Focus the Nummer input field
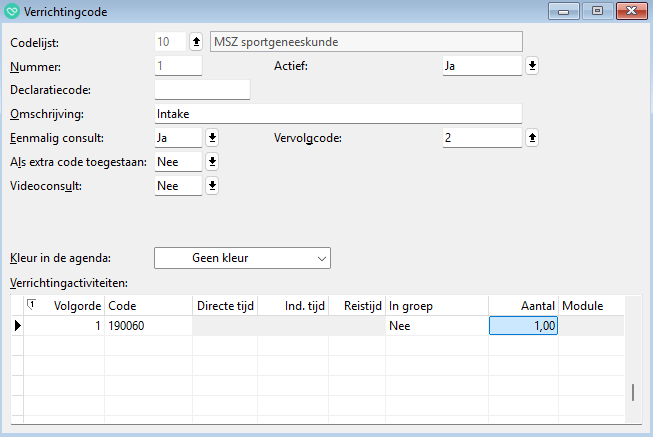653x437 pixels. pyautogui.click(x=178, y=66)
